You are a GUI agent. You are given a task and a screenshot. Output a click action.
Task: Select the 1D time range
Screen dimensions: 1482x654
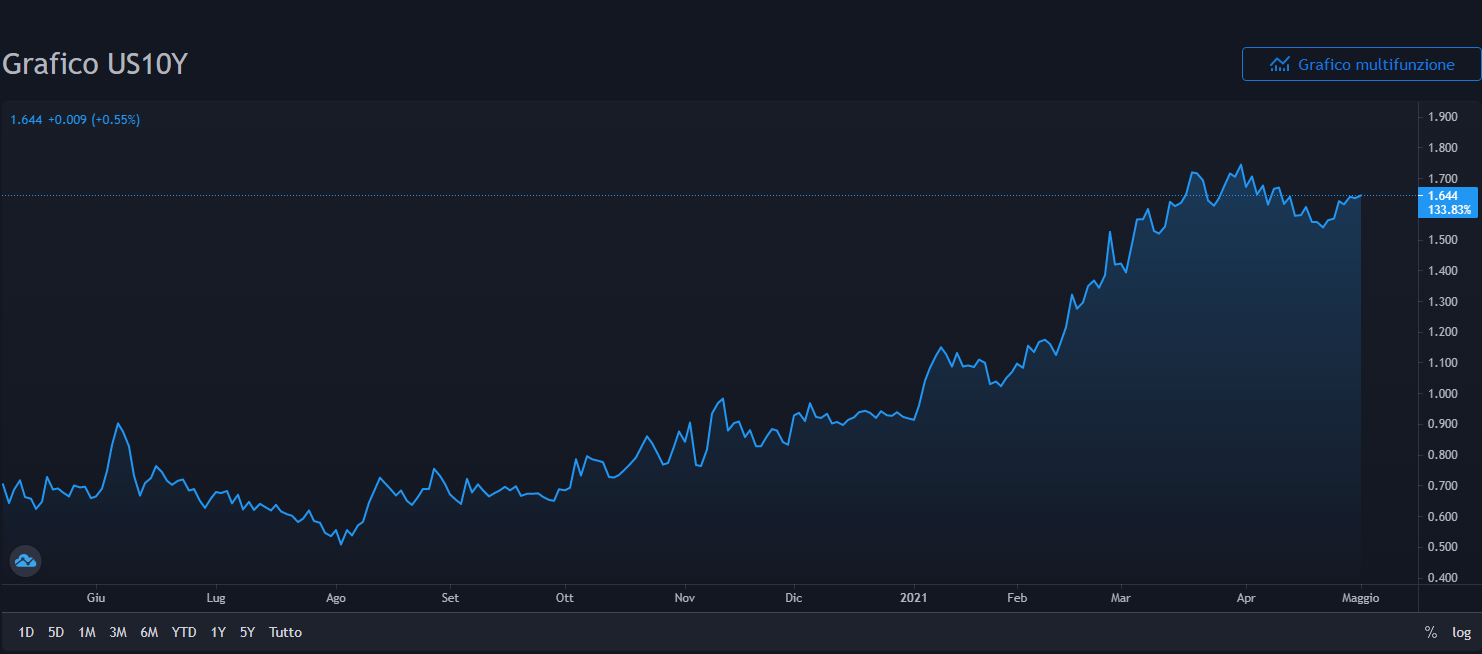point(26,632)
